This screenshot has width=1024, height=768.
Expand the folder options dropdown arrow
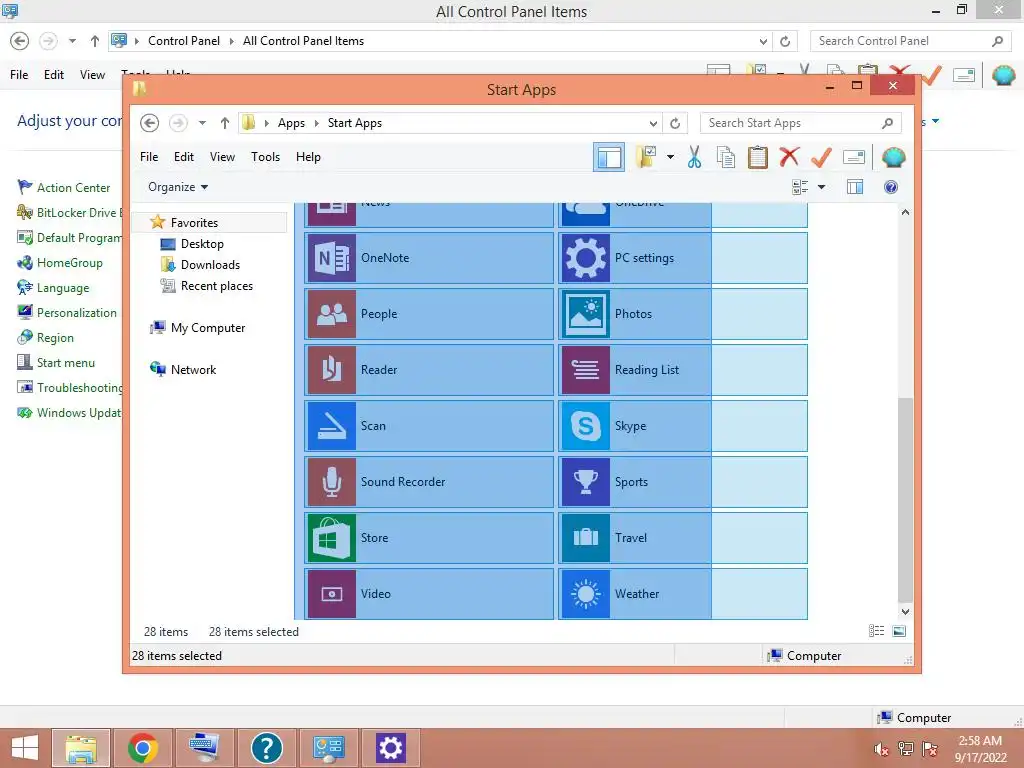670,157
